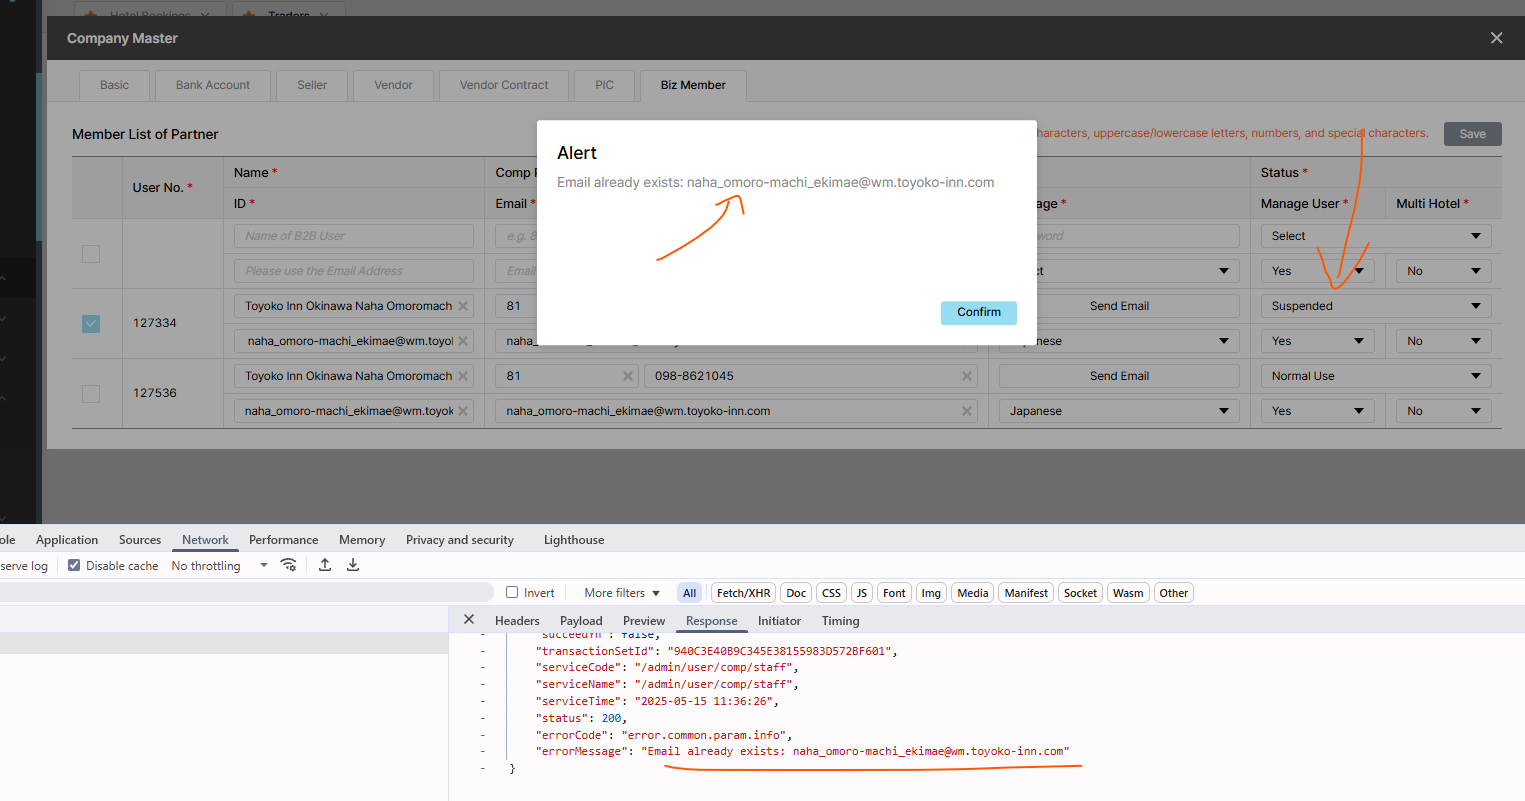
Task: Clear phone number 098-8621045 field
Action: click(967, 376)
